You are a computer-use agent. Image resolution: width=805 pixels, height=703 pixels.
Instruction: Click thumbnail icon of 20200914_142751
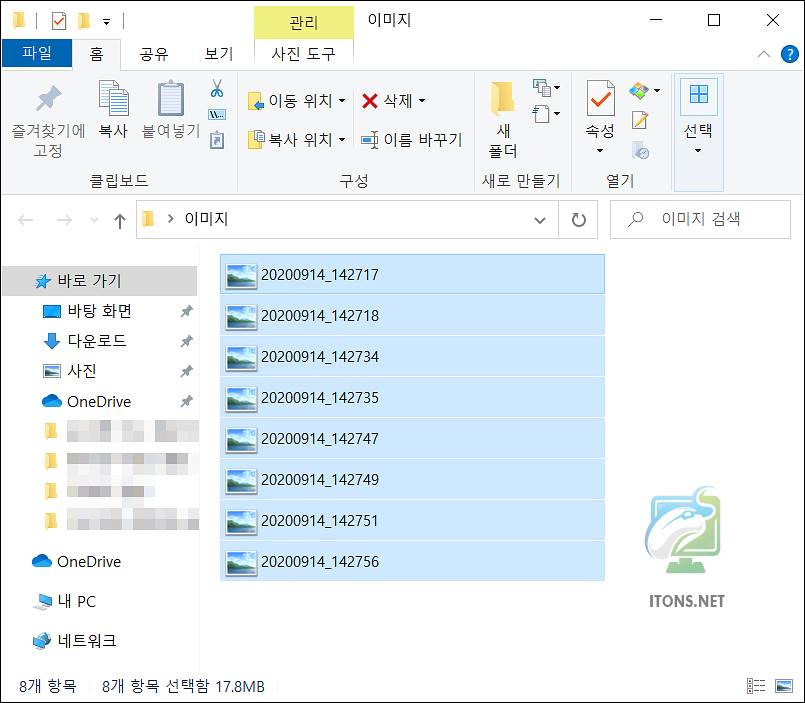pyautogui.click(x=241, y=522)
